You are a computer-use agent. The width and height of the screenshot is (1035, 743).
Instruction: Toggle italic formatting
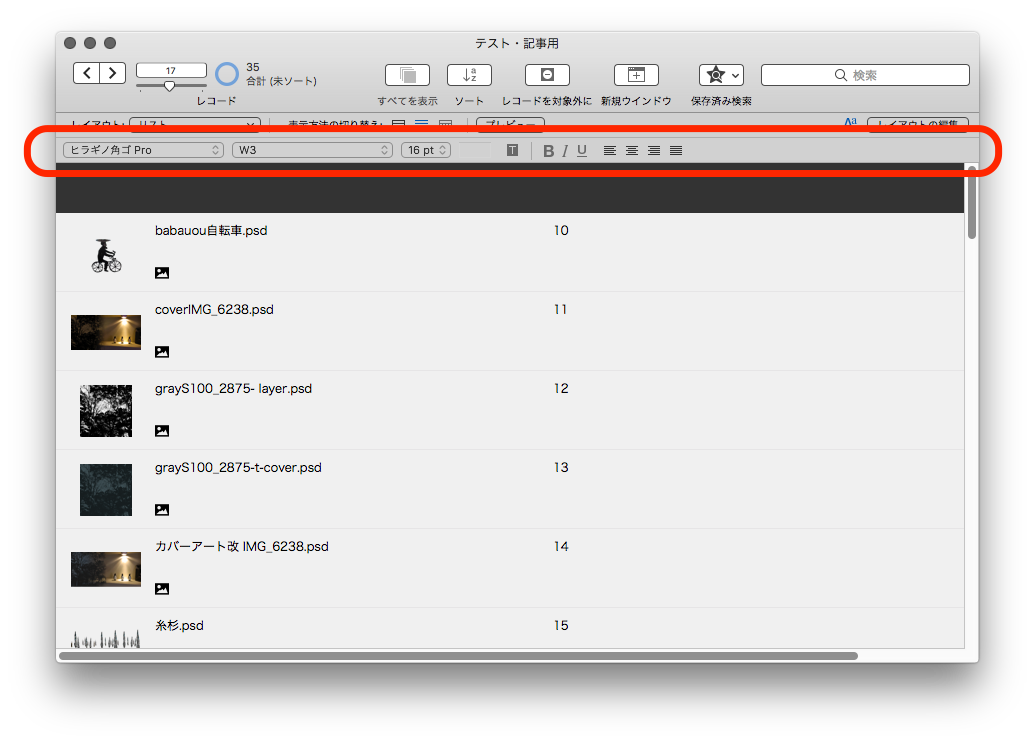point(565,149)
